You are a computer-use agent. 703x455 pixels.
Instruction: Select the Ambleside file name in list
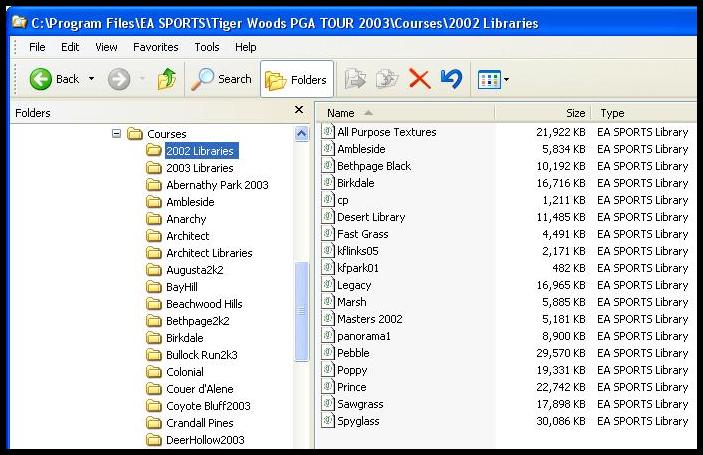click(x=361, y=149)
